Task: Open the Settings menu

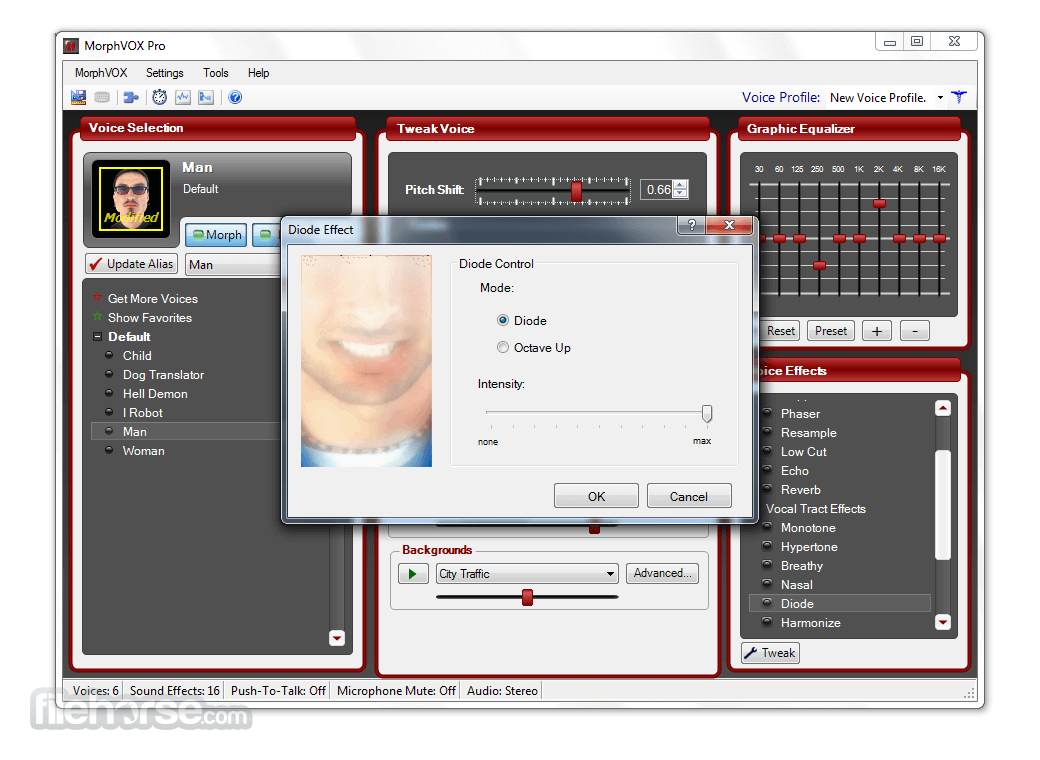Action: pyautogui.click(x=164, y=73)
